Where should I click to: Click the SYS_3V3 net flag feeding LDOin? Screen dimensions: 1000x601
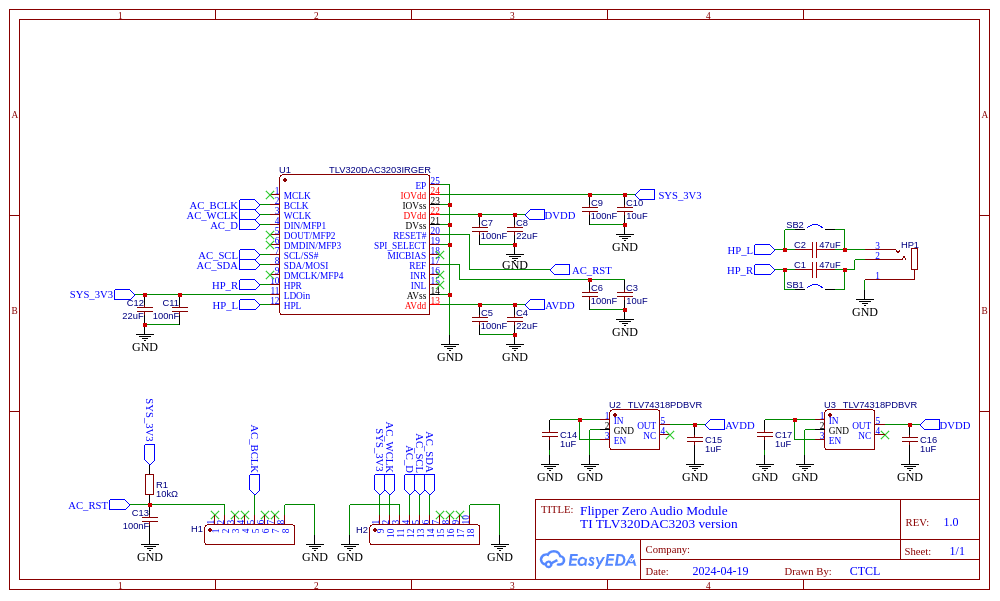pos(125,294)
